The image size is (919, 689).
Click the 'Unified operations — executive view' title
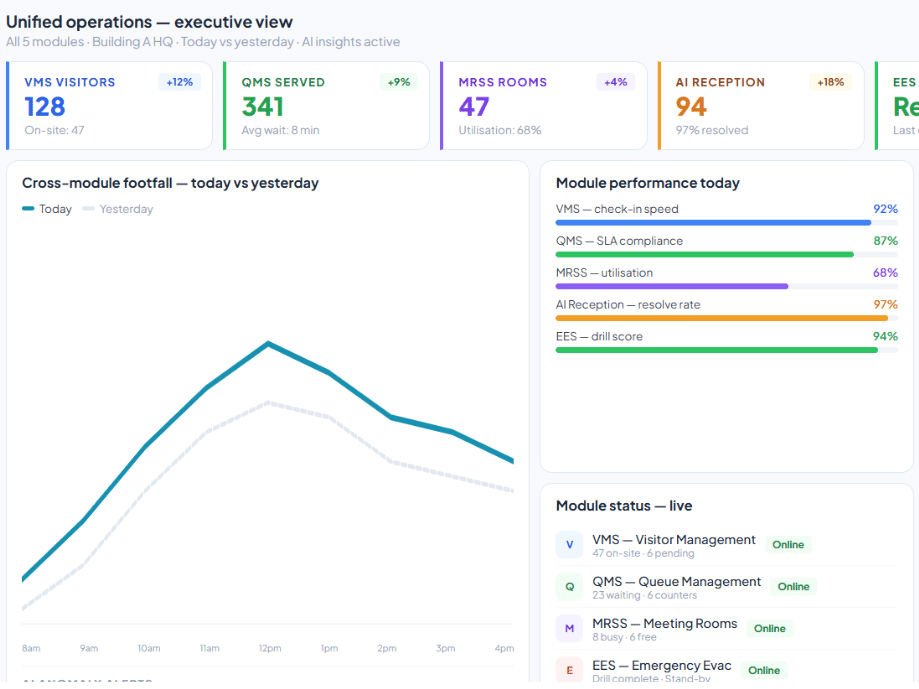pyautogui.click(x=149, y=22)
